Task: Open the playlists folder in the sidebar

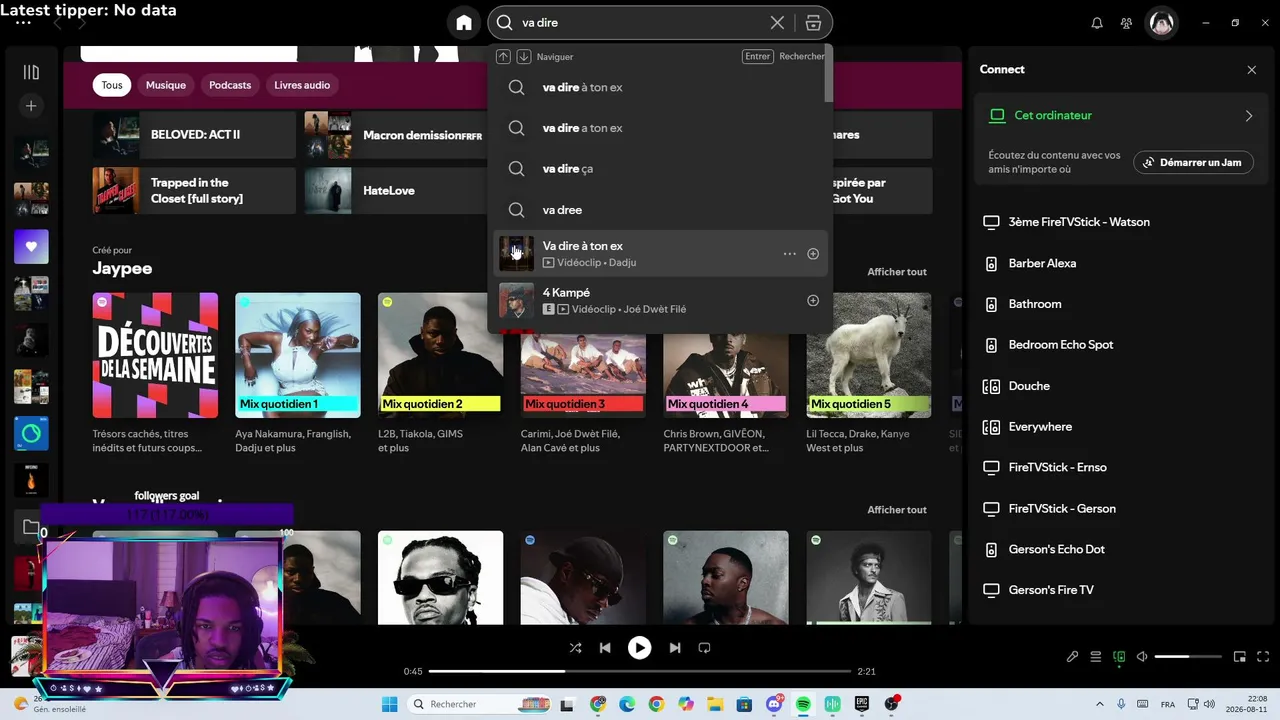Action: [31, 527]
